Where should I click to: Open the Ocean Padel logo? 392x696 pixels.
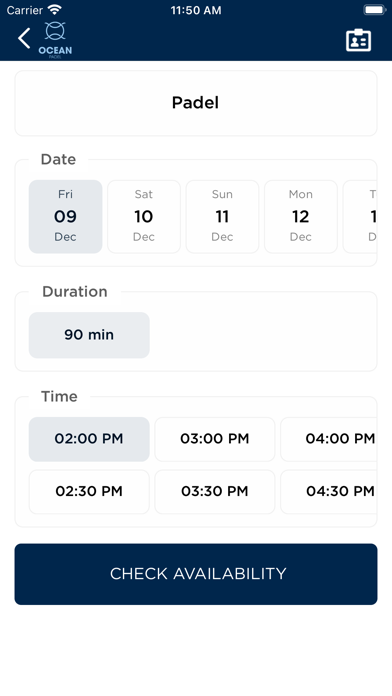(55, 40)
